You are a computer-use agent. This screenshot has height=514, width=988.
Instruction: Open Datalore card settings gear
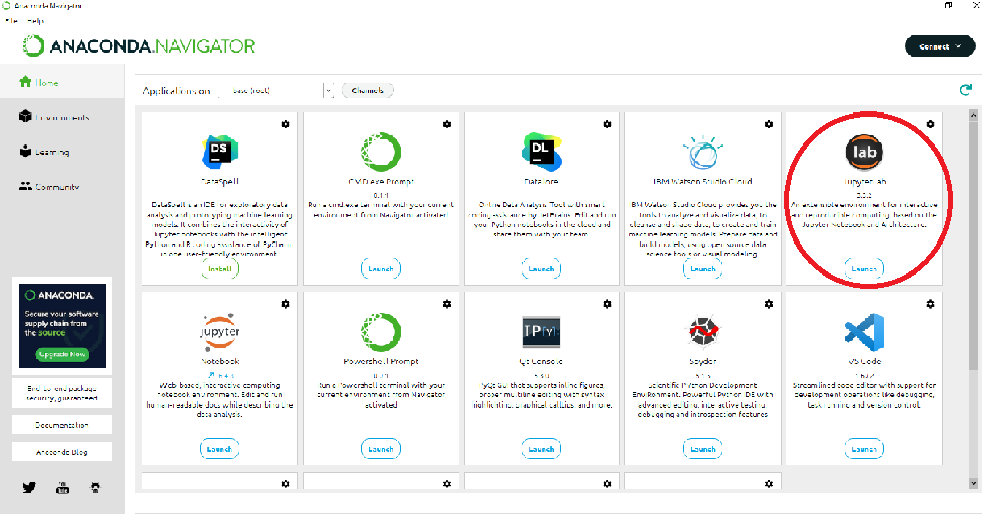coord(607,124)
